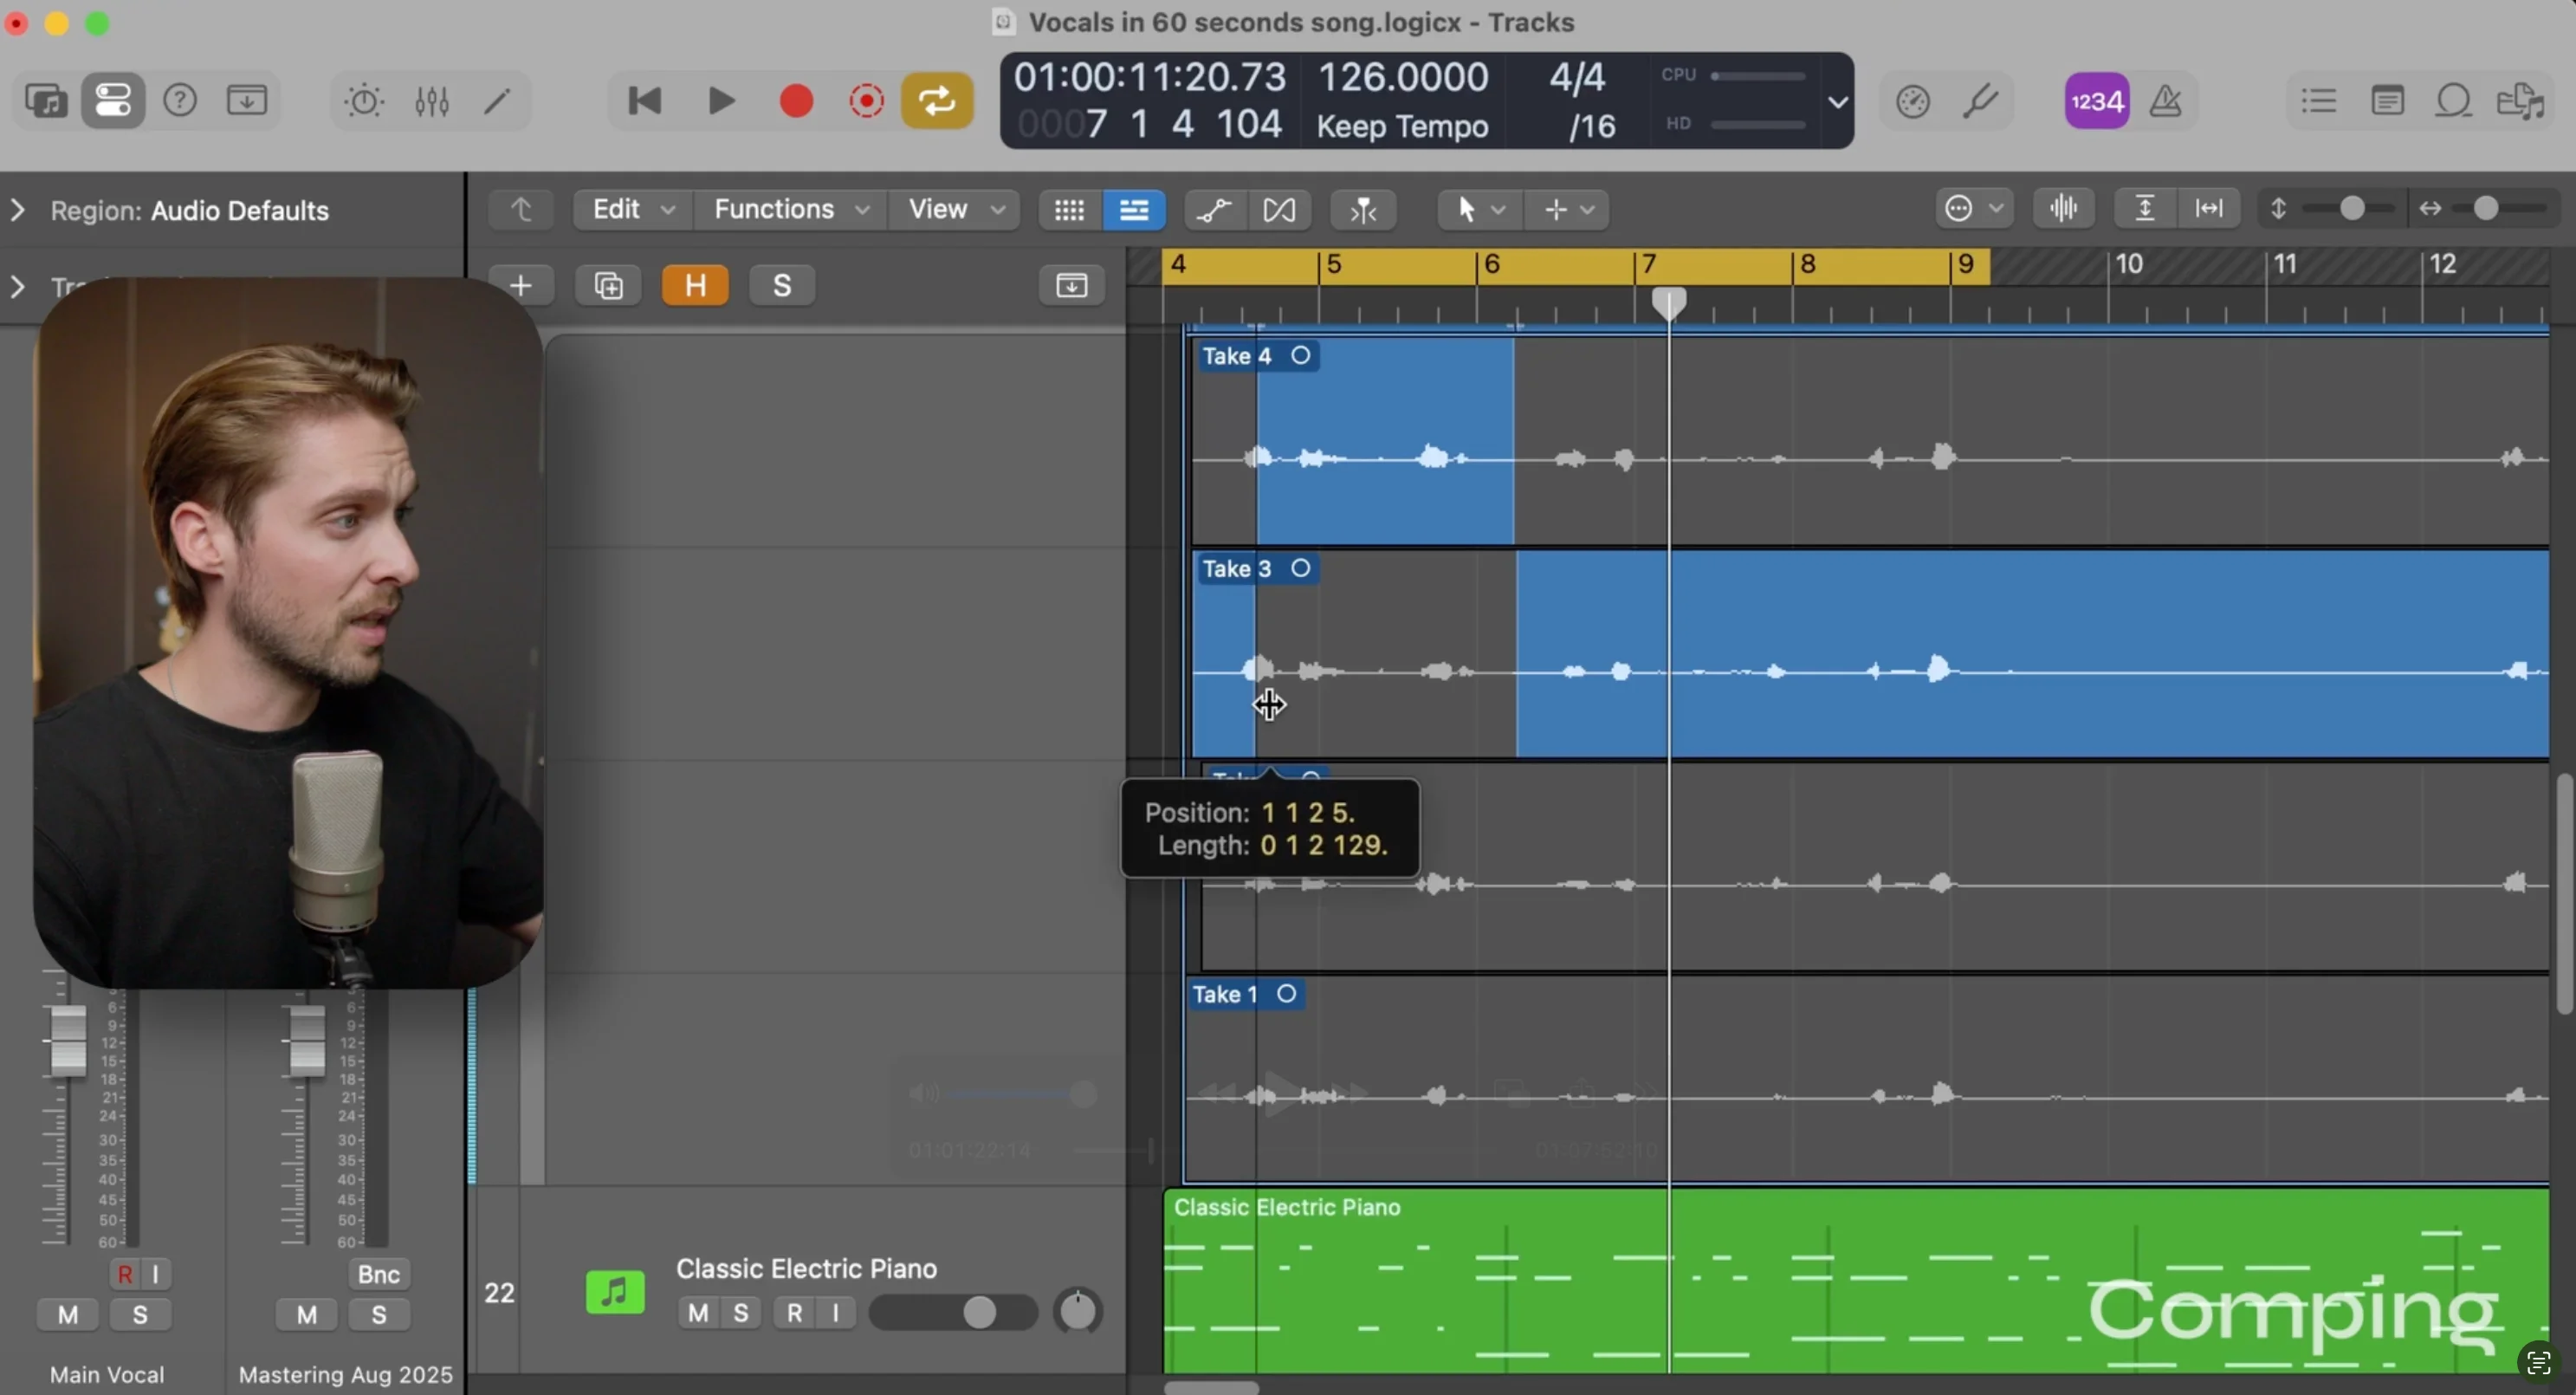Toggle the Flex show/hide button
Viewport: 2576px width, 1395px height.
(1279, 210)
